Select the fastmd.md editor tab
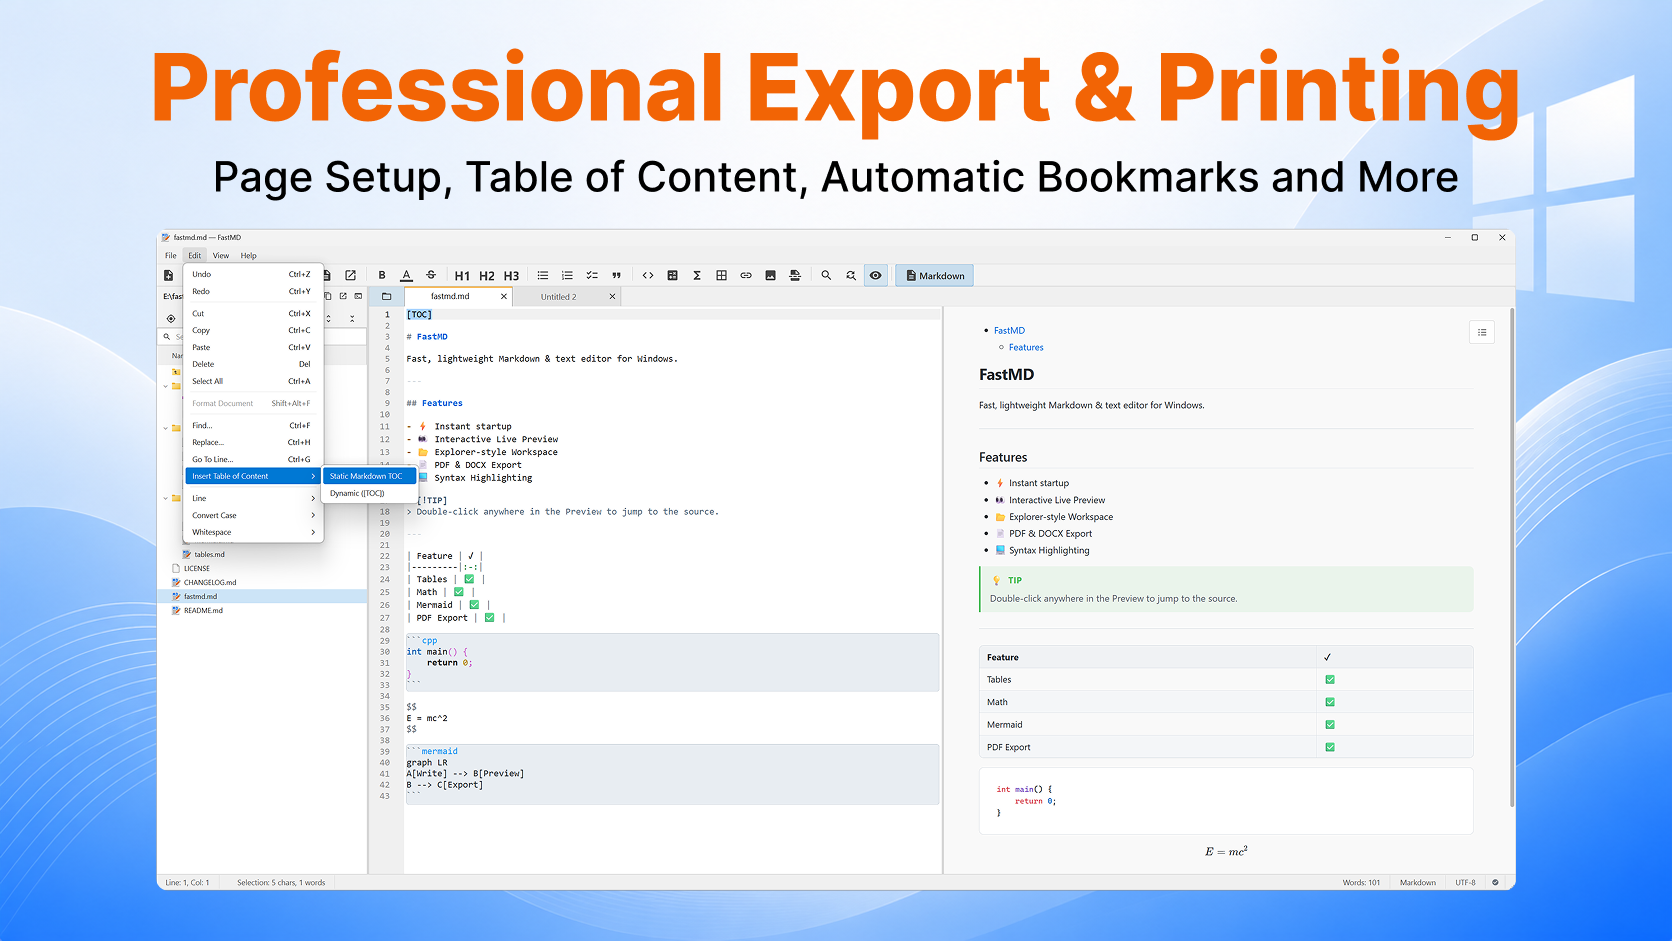This screenshot has height=941, width=1672. click(450, 296)
